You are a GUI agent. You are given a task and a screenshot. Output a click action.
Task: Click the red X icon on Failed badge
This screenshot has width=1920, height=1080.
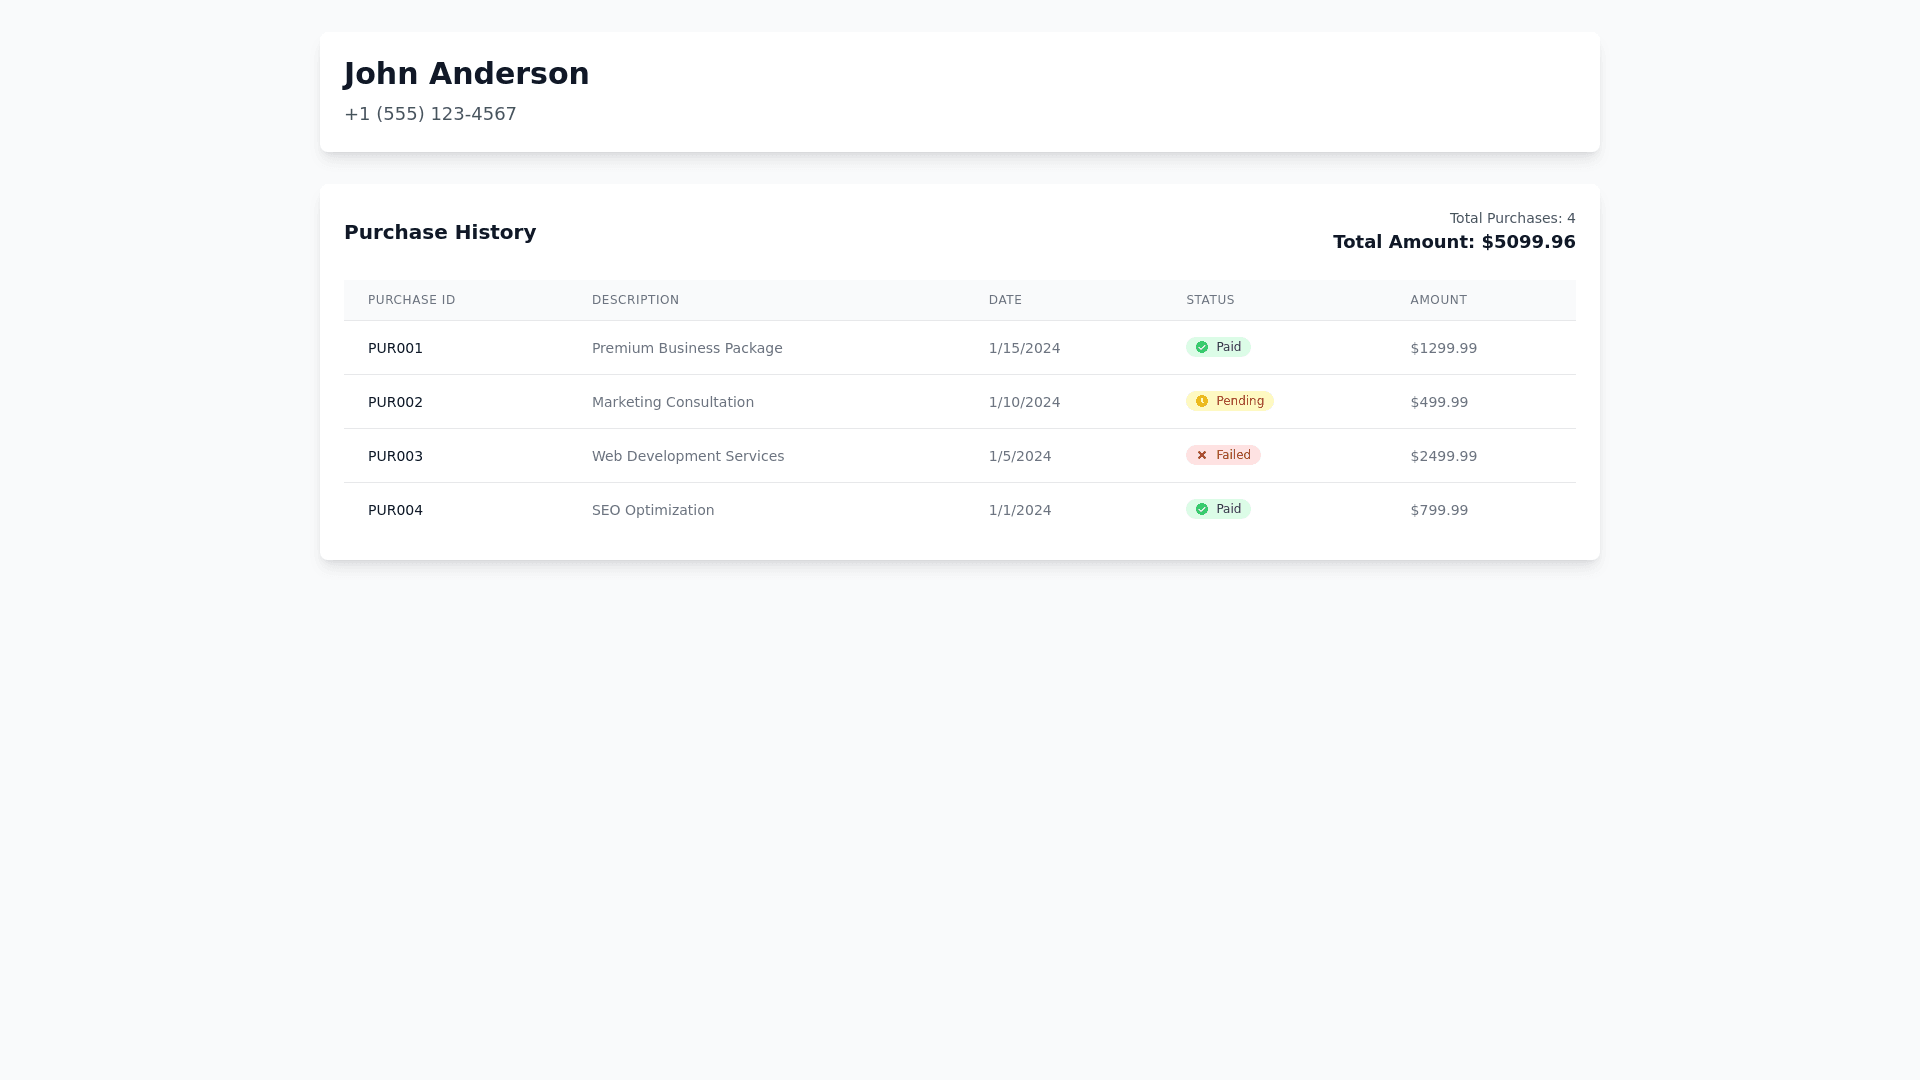1202,455
